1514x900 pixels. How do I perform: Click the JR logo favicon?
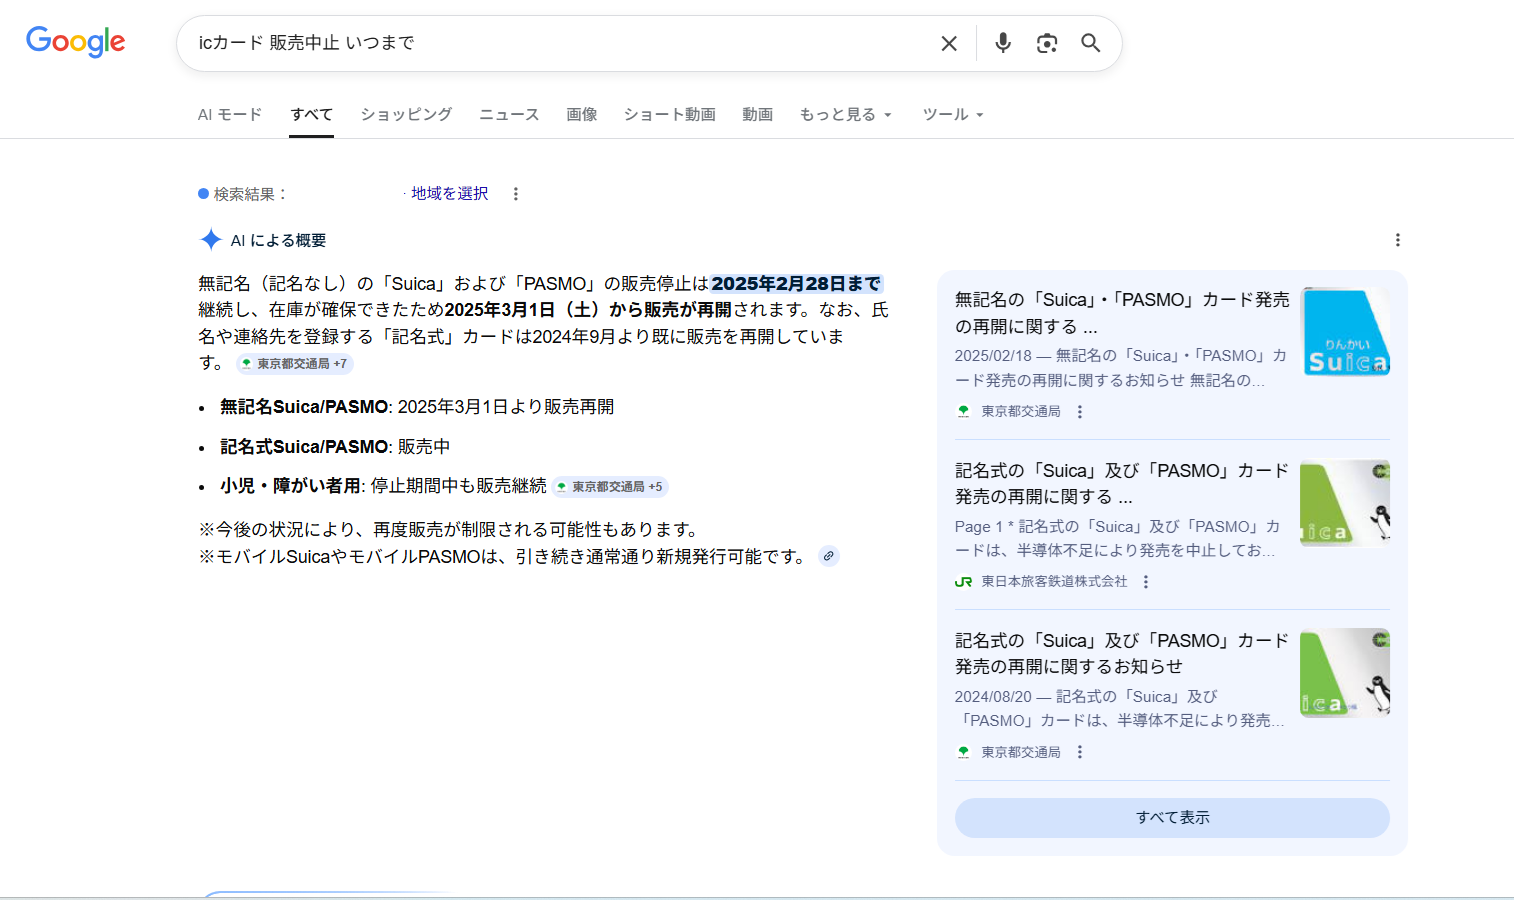point(964,581)
